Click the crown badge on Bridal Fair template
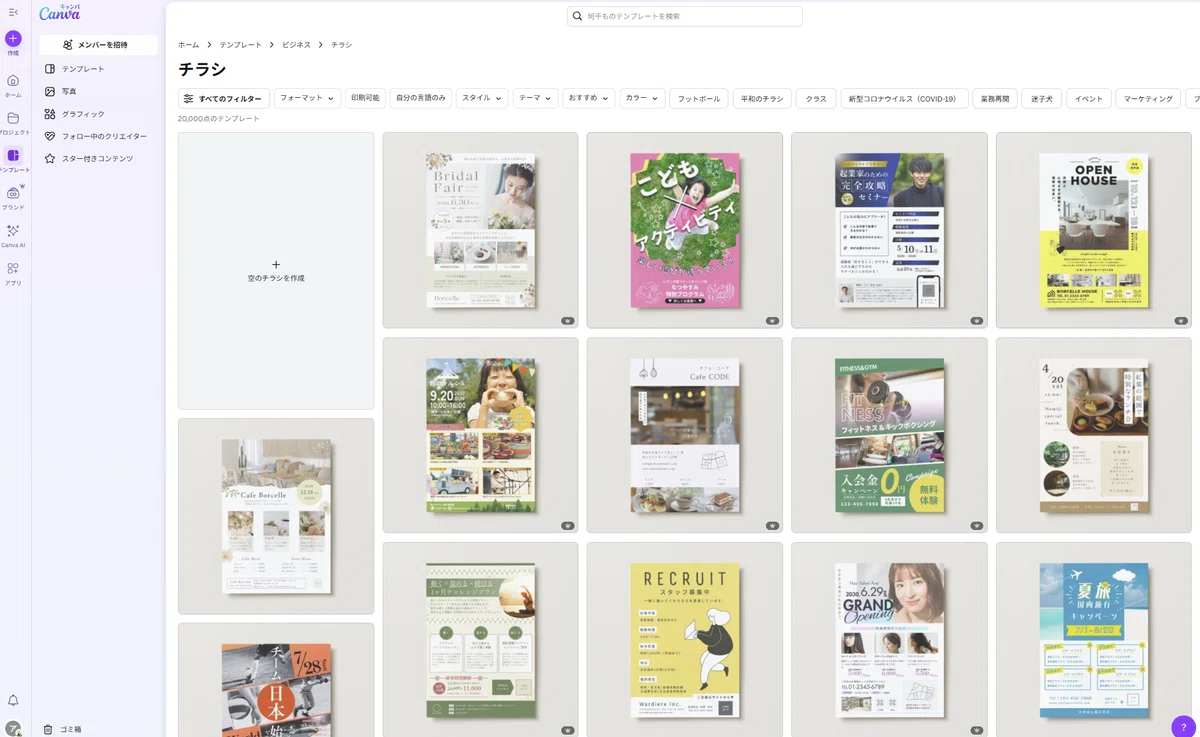The width and height of the screenshot is (1200, 737). pos(568,321)
